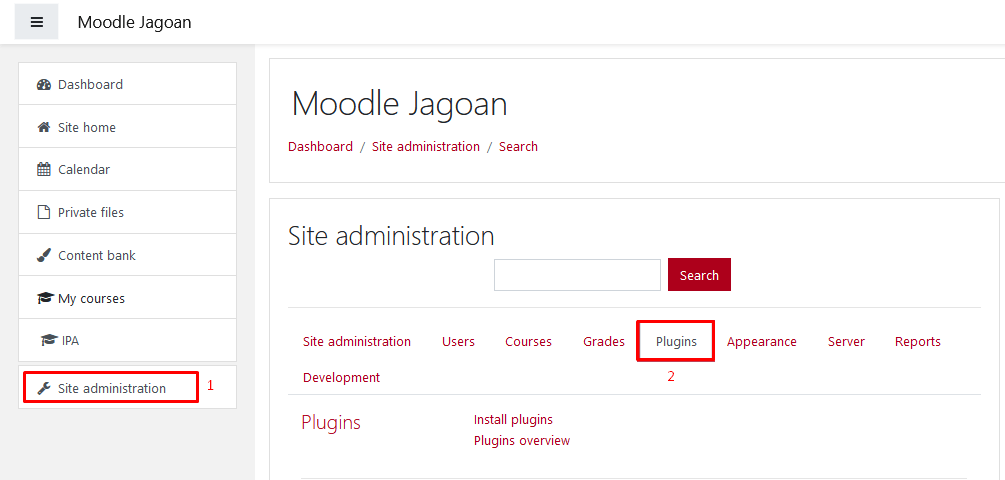The image size is (1005, 480).
Task: Go to Dashboard via breadcrumb link
Action: pos(320,147)
